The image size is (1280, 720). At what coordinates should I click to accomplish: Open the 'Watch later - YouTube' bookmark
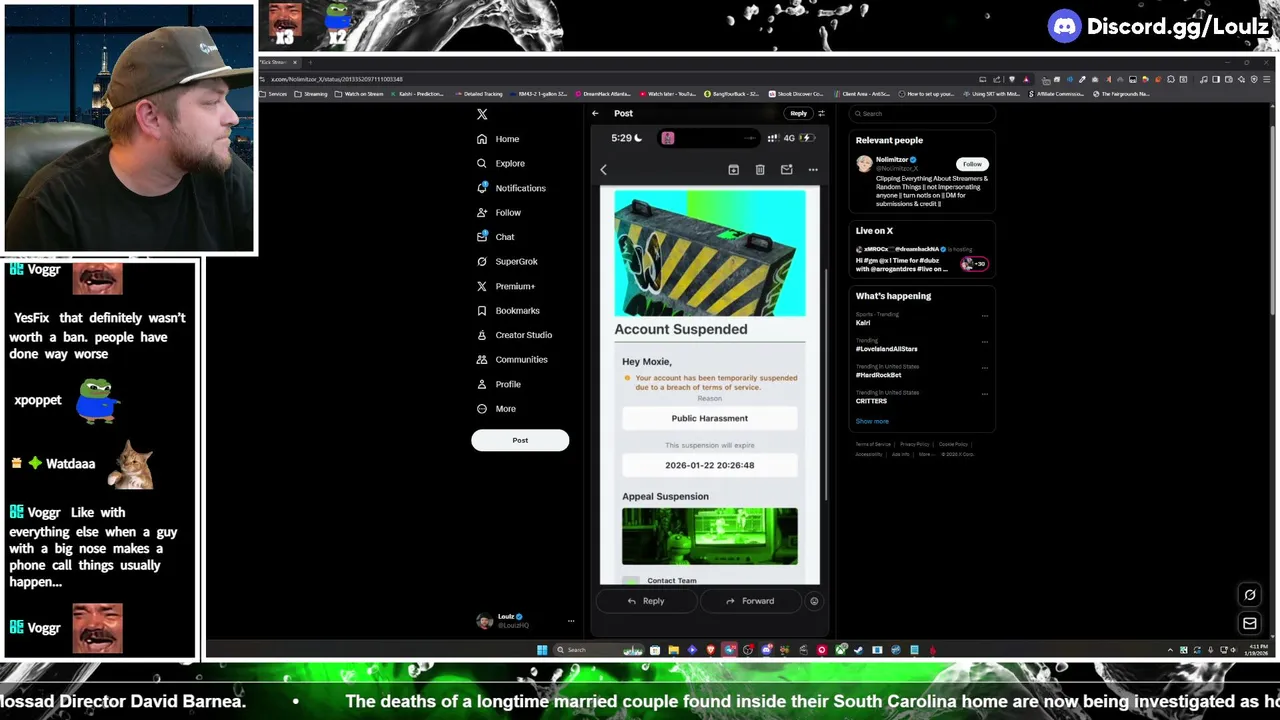click(667, 94)
